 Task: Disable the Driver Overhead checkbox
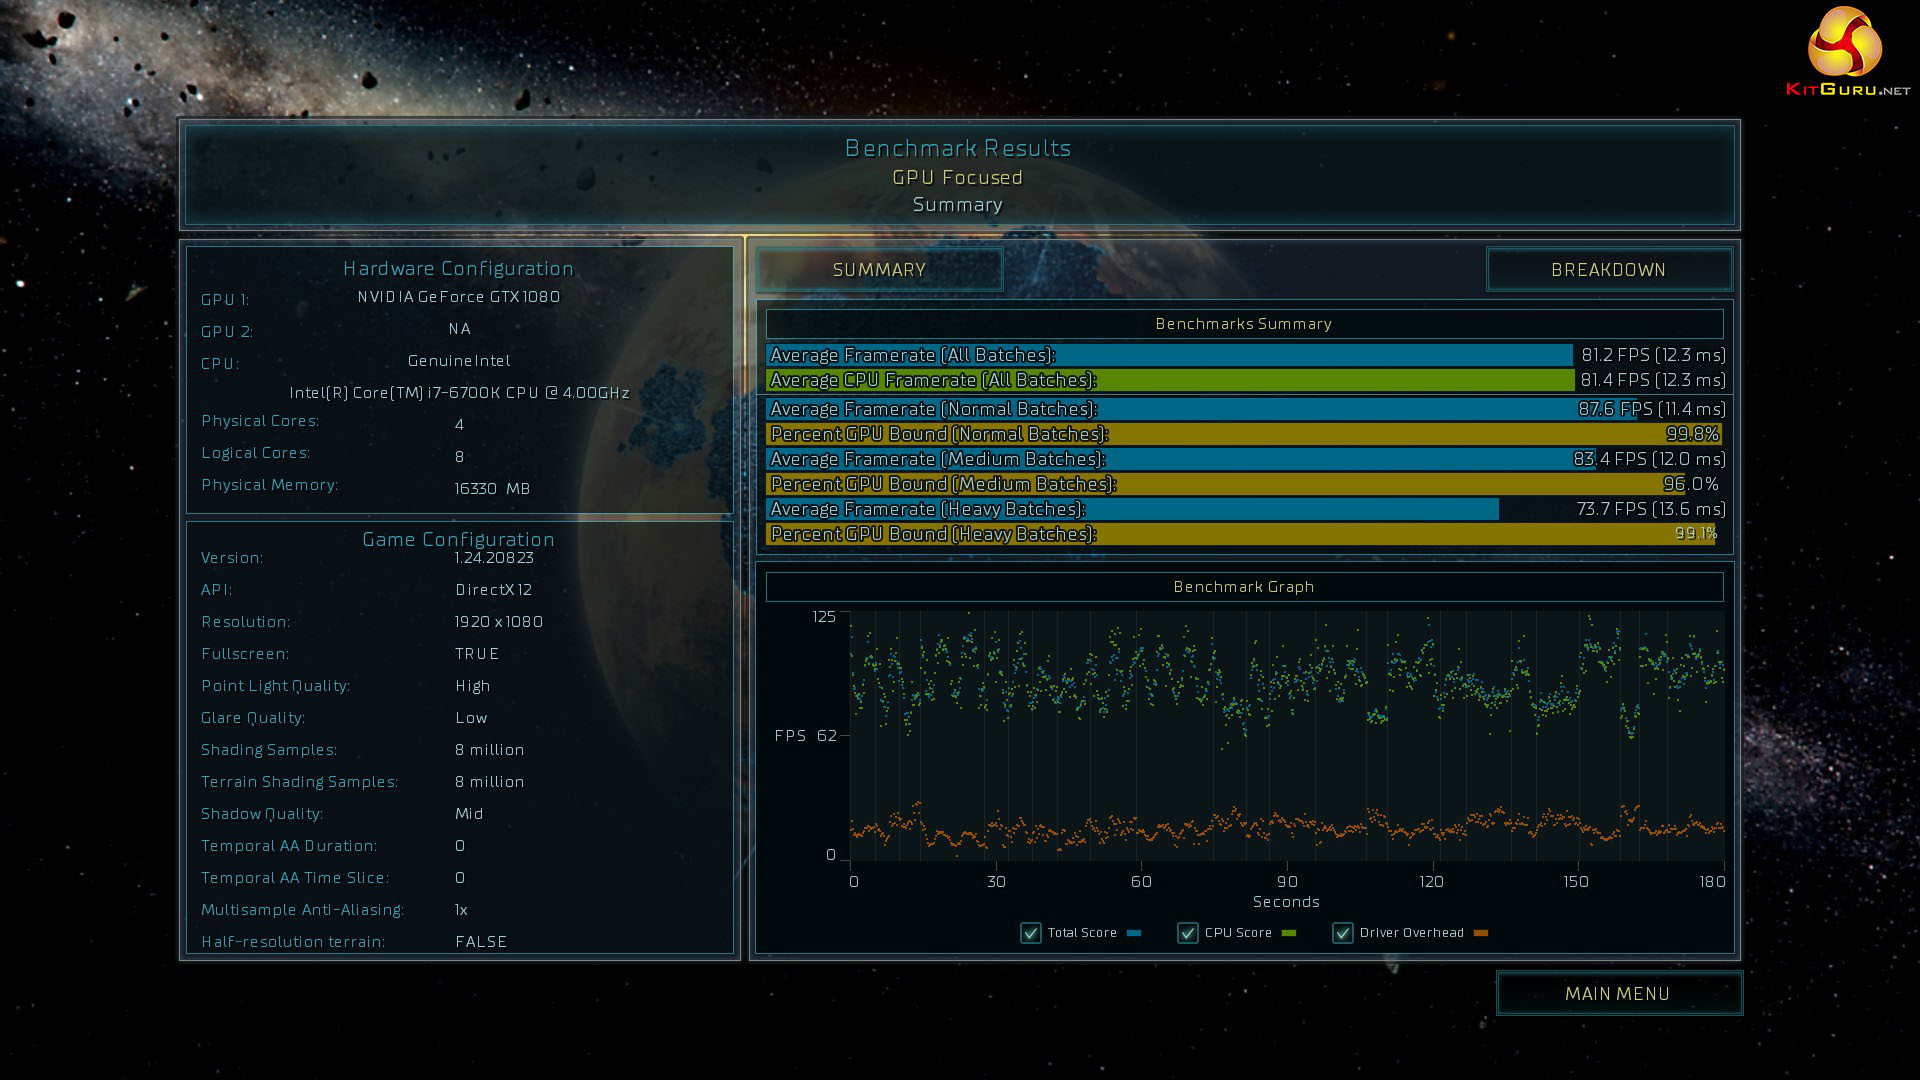click(1342, 933)
